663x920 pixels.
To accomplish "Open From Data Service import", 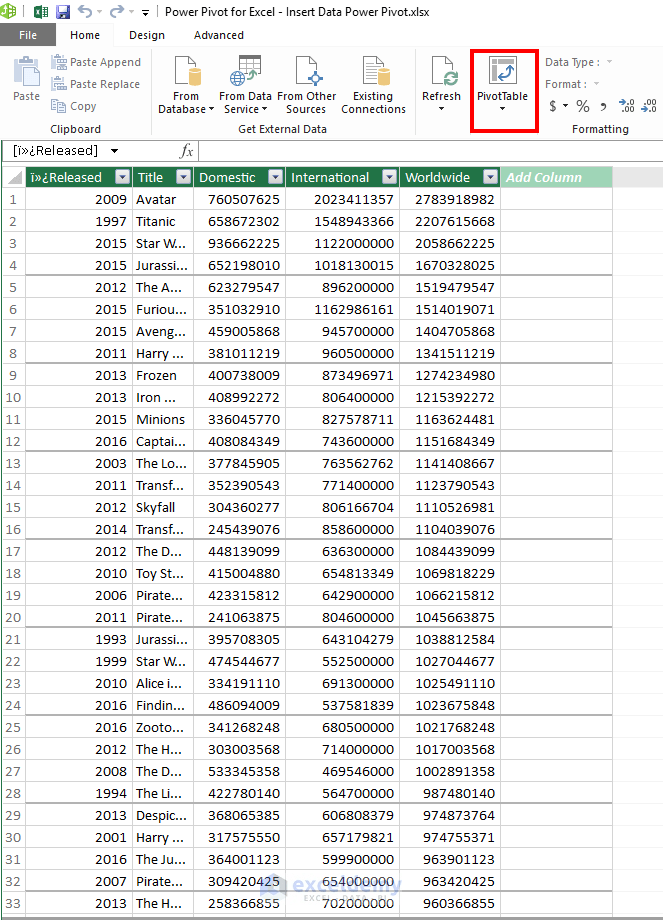I will (245, 85).
